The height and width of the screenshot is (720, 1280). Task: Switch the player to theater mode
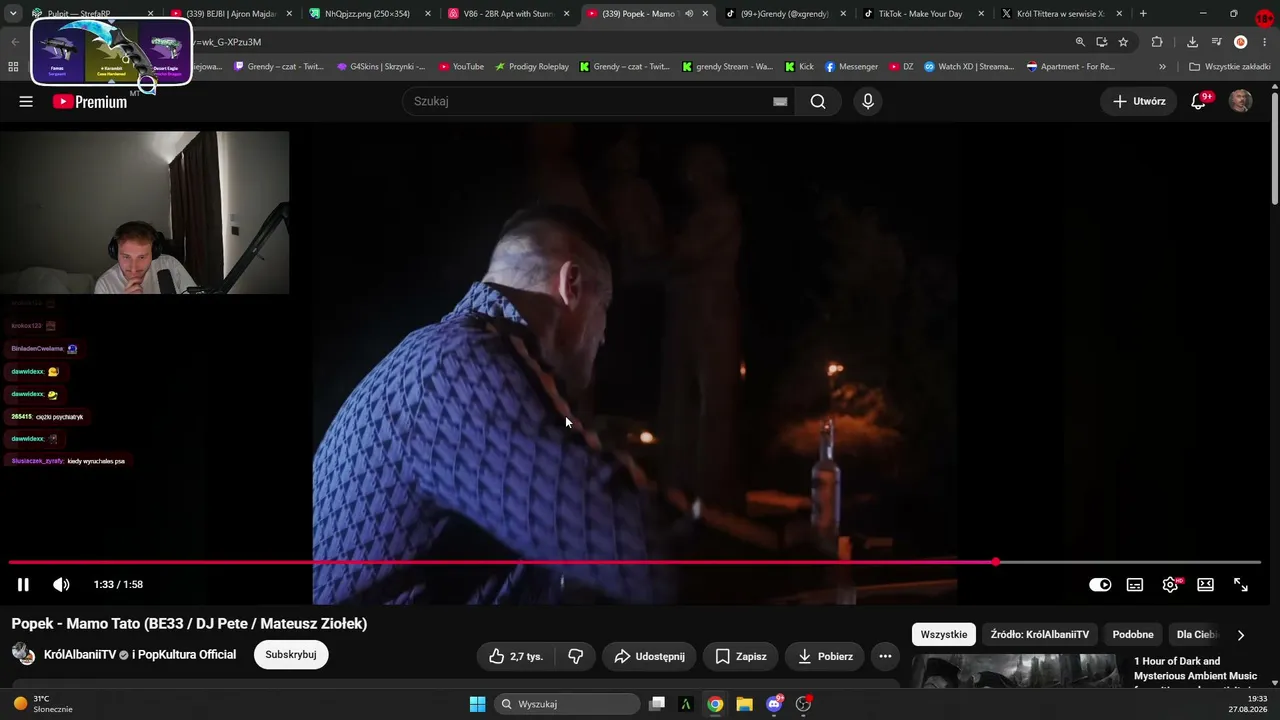click(x=1206, y=585)
